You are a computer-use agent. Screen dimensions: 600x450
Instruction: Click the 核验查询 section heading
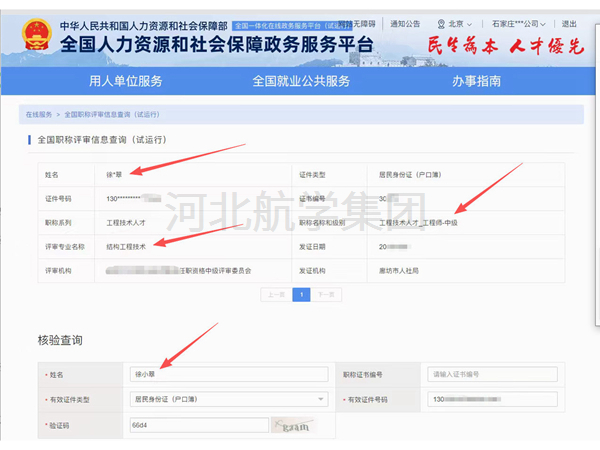coord(60,340)
